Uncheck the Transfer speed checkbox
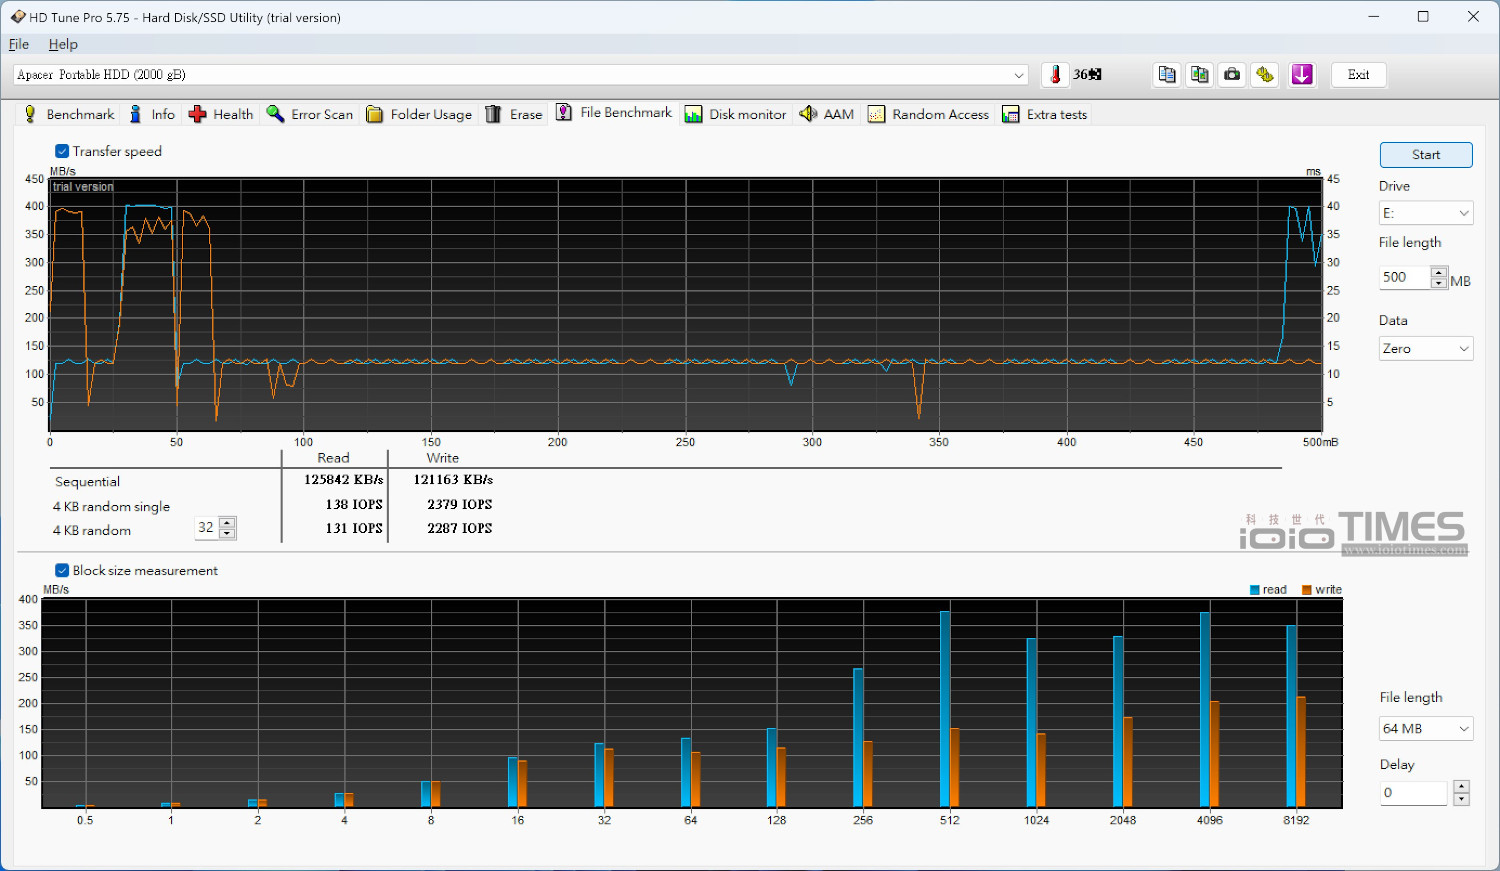The width and height of the screenshot is (1500, 871). point(62,151)
